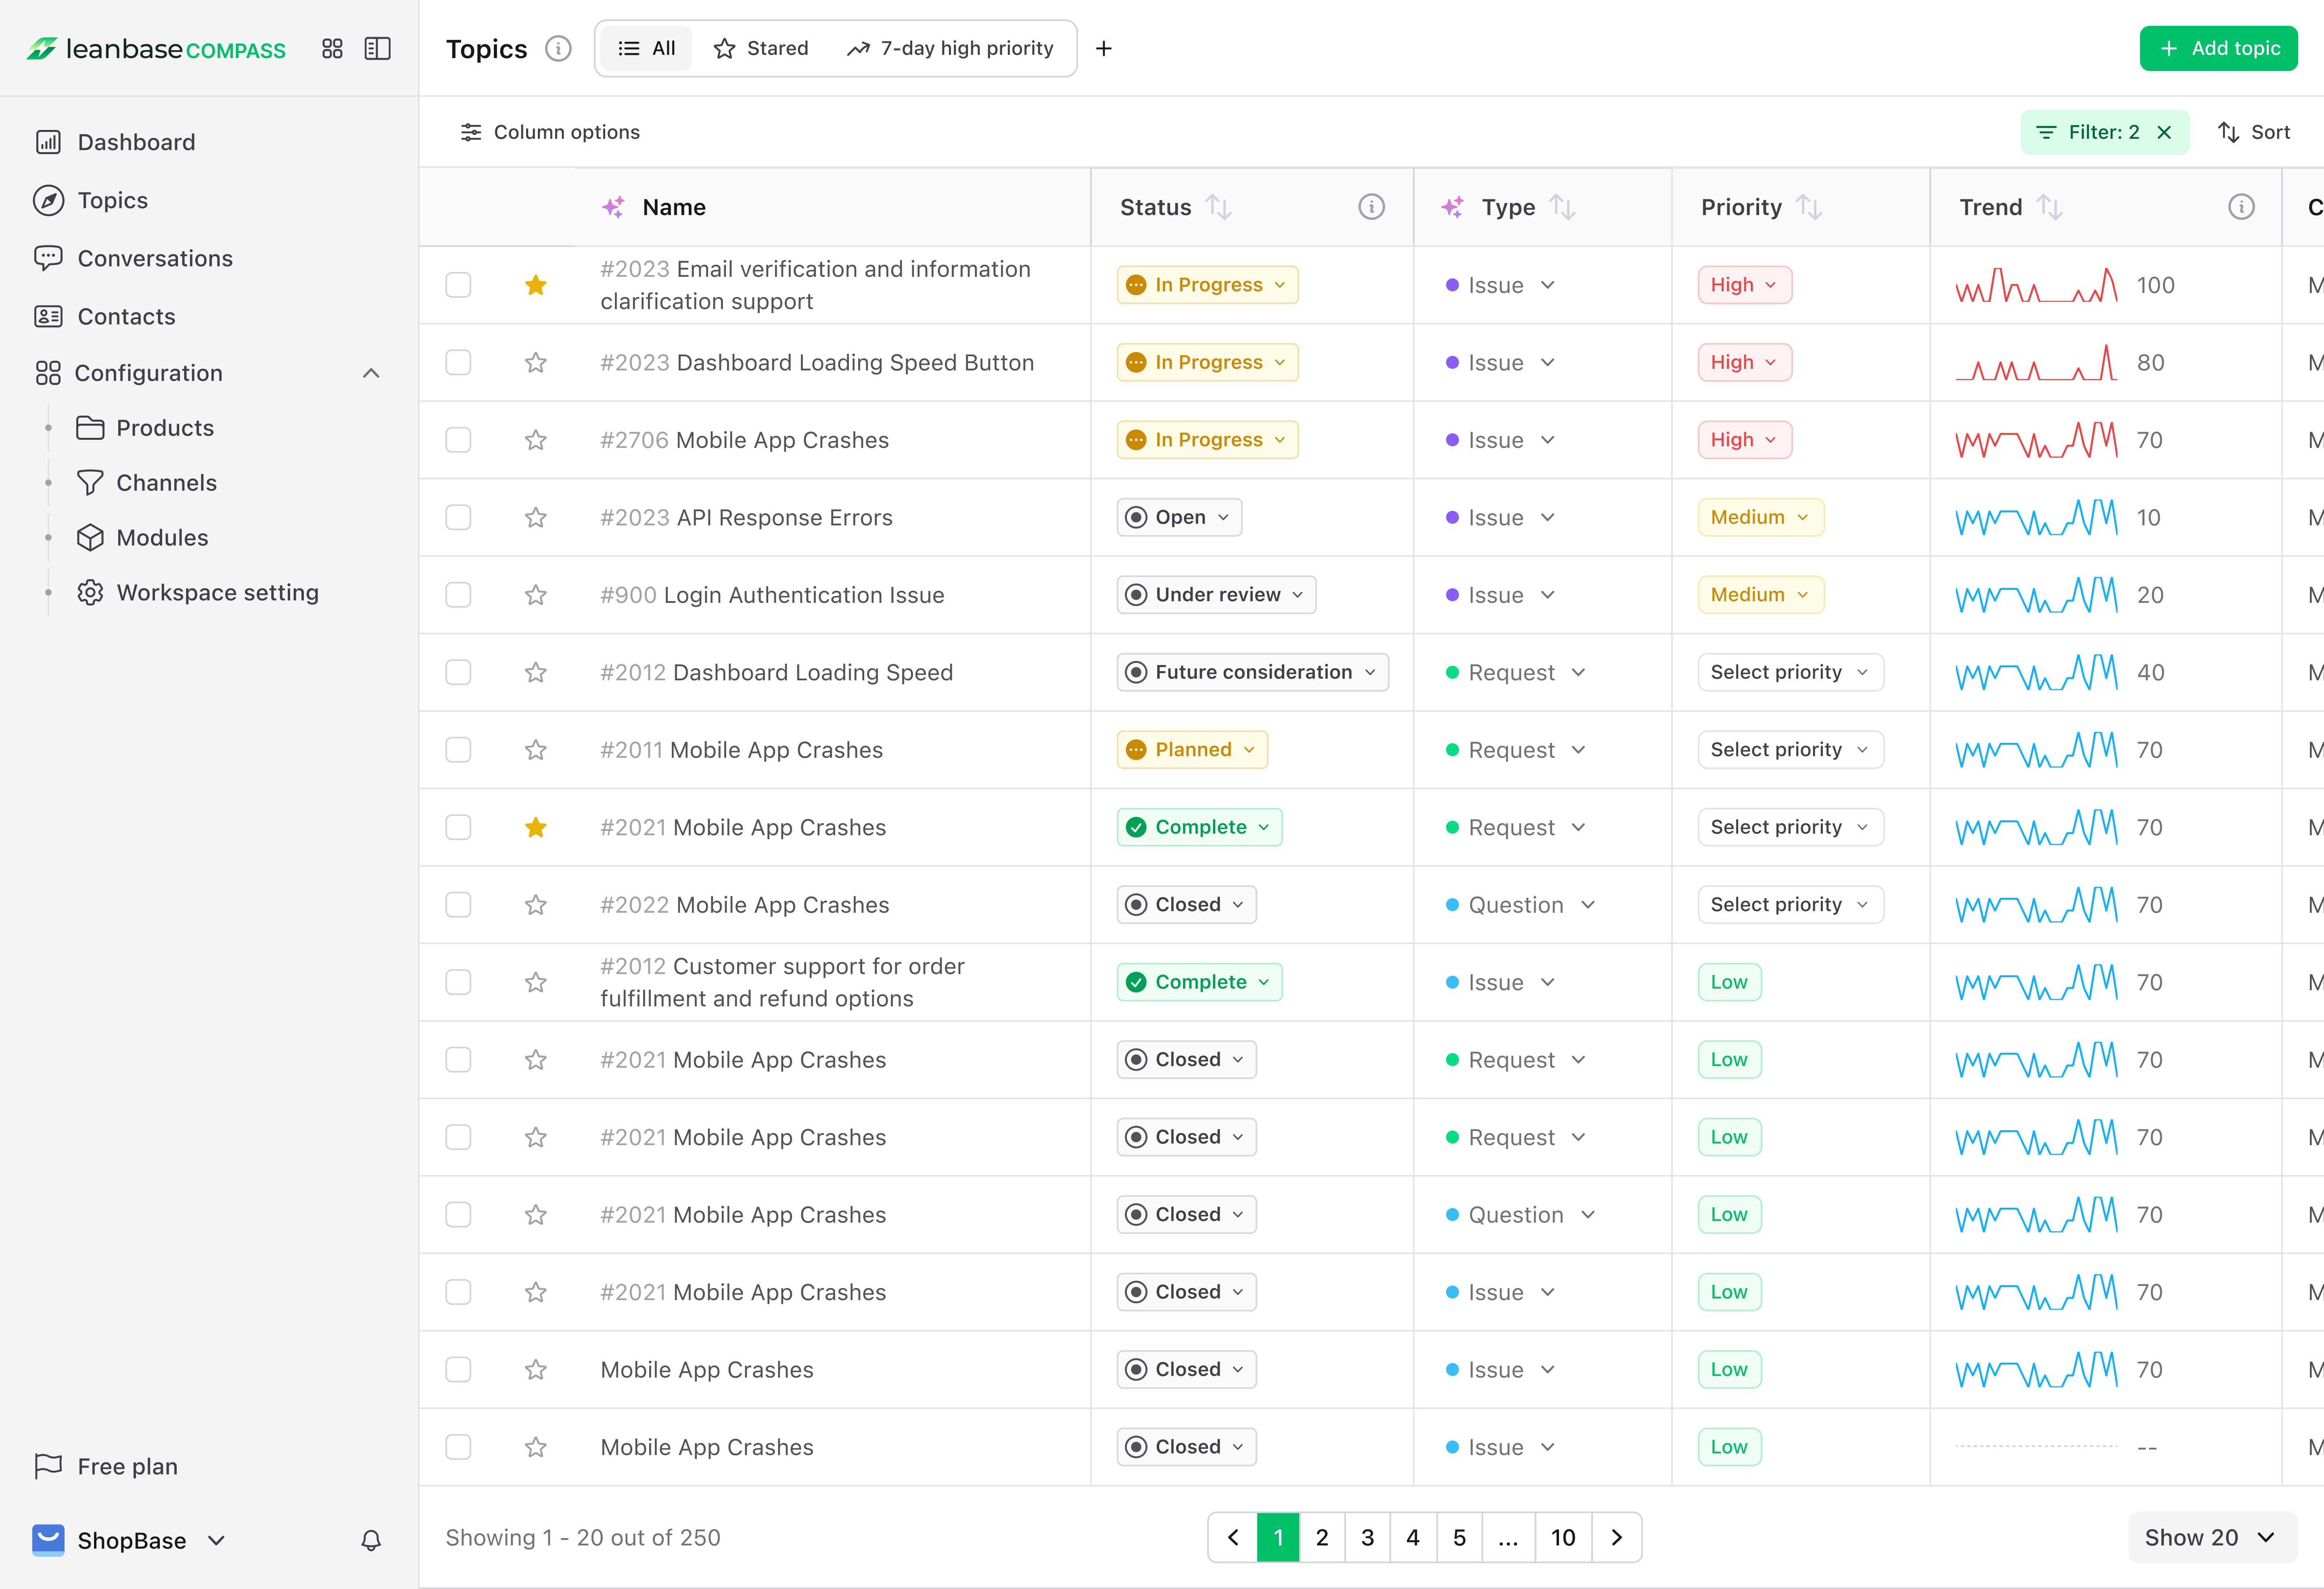This screenshot has width=2324, height=1589.
Task: Open the apps grid icon near the logo
Action: tap(332, 48)
